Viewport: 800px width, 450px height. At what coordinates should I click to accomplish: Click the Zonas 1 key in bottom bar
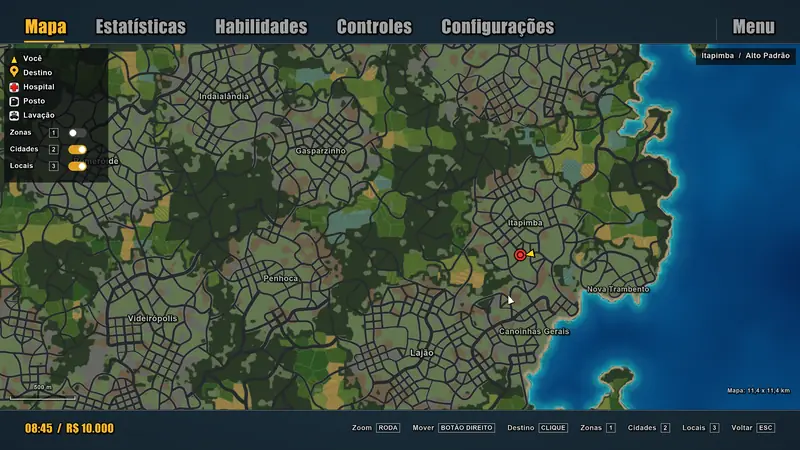[x=611, y=428]
